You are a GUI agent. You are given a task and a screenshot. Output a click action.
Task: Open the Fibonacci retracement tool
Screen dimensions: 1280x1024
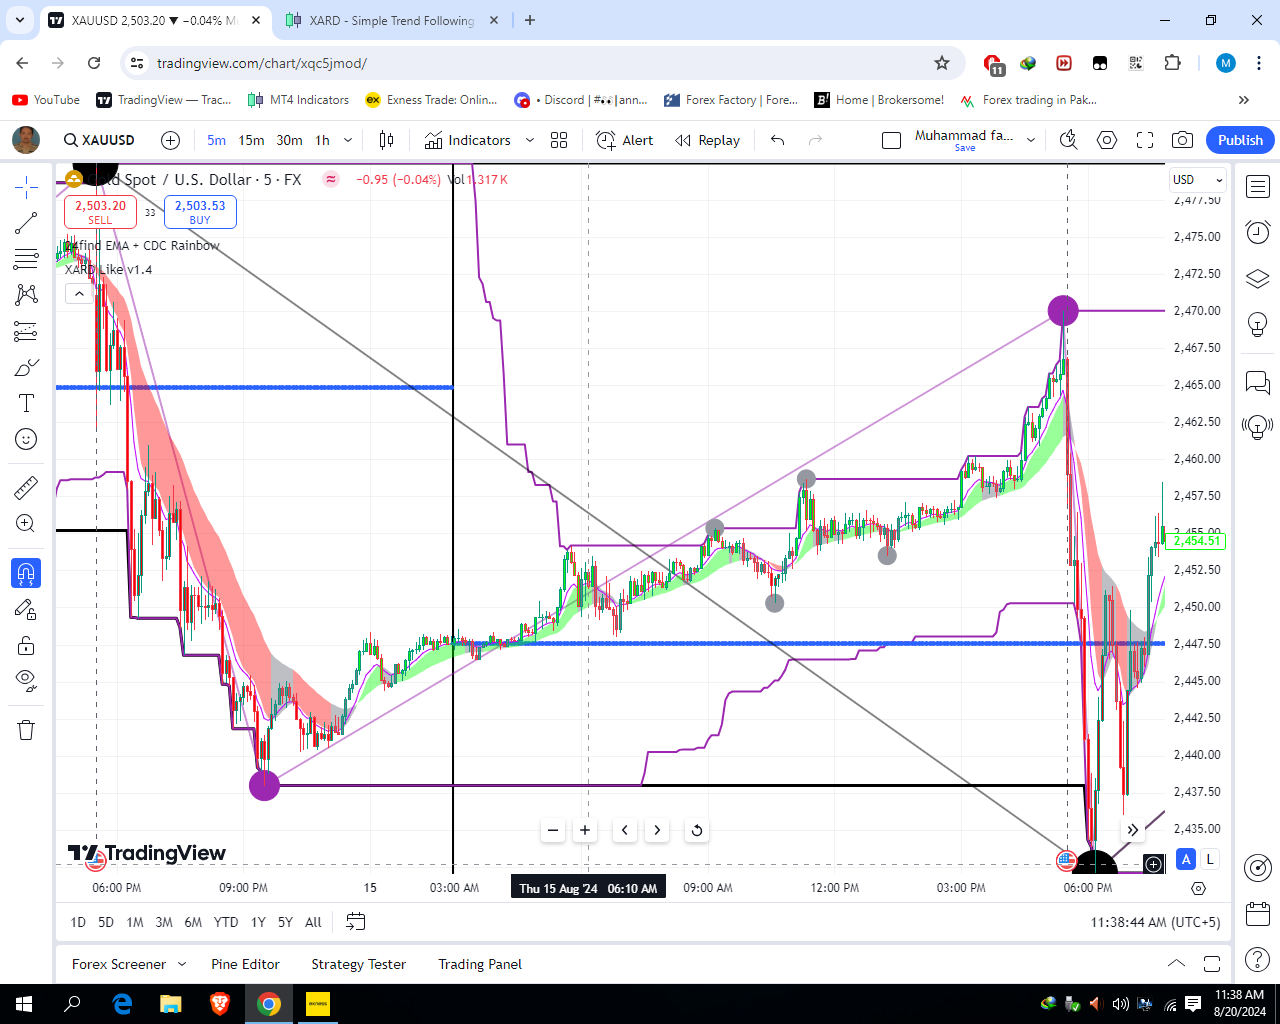click(x=26, y=259)
